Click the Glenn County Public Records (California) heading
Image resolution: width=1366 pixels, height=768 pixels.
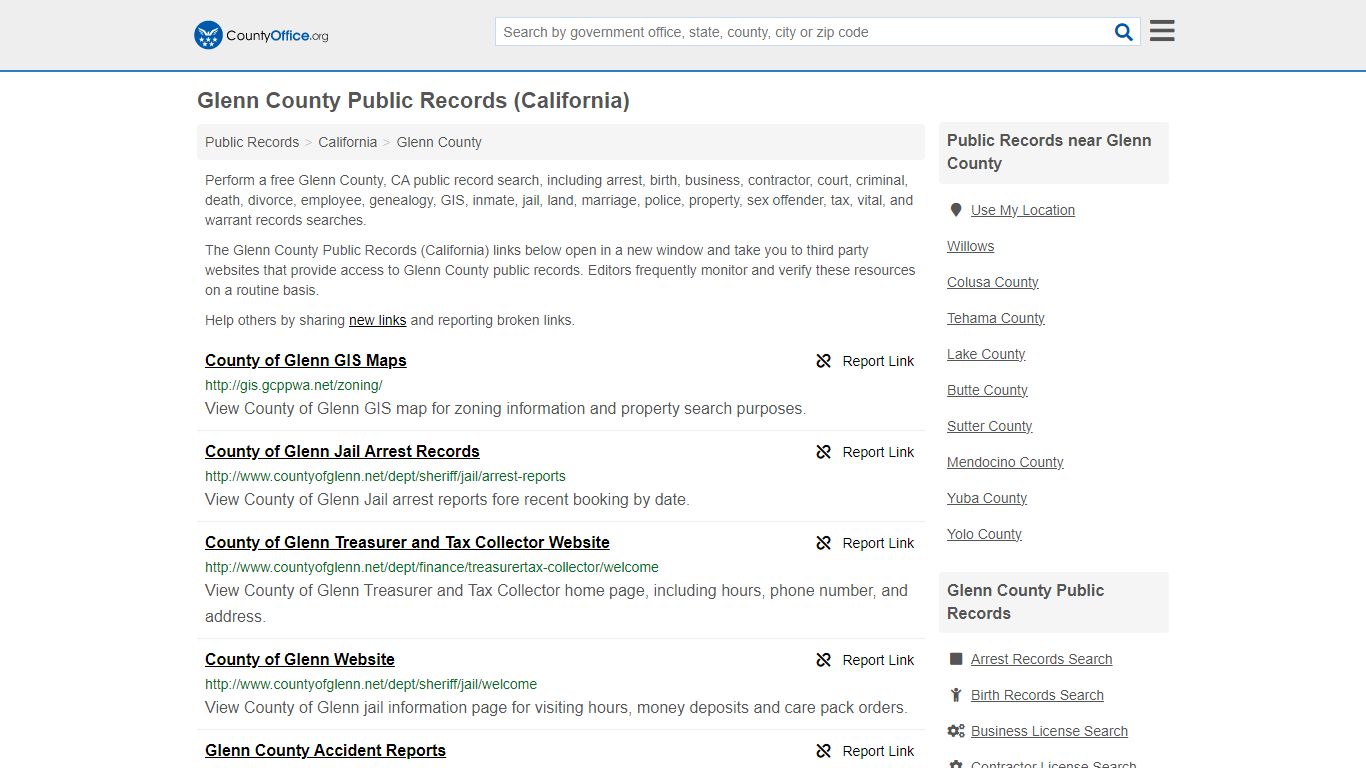[x=413, y=101]
